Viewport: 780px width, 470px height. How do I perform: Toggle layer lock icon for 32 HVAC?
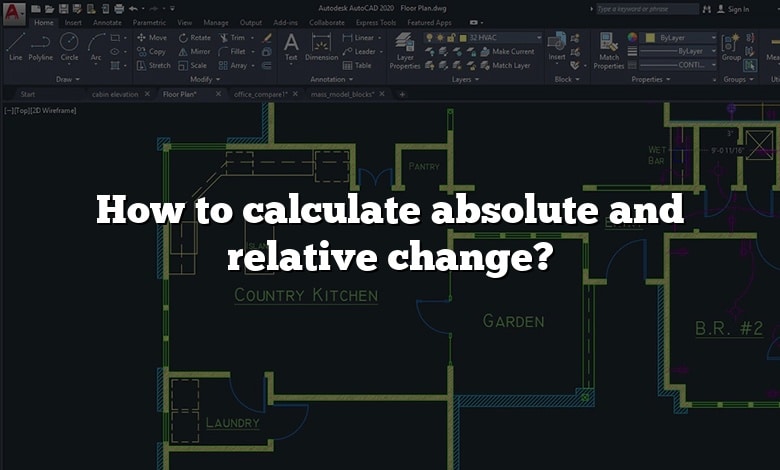point(452,38)
